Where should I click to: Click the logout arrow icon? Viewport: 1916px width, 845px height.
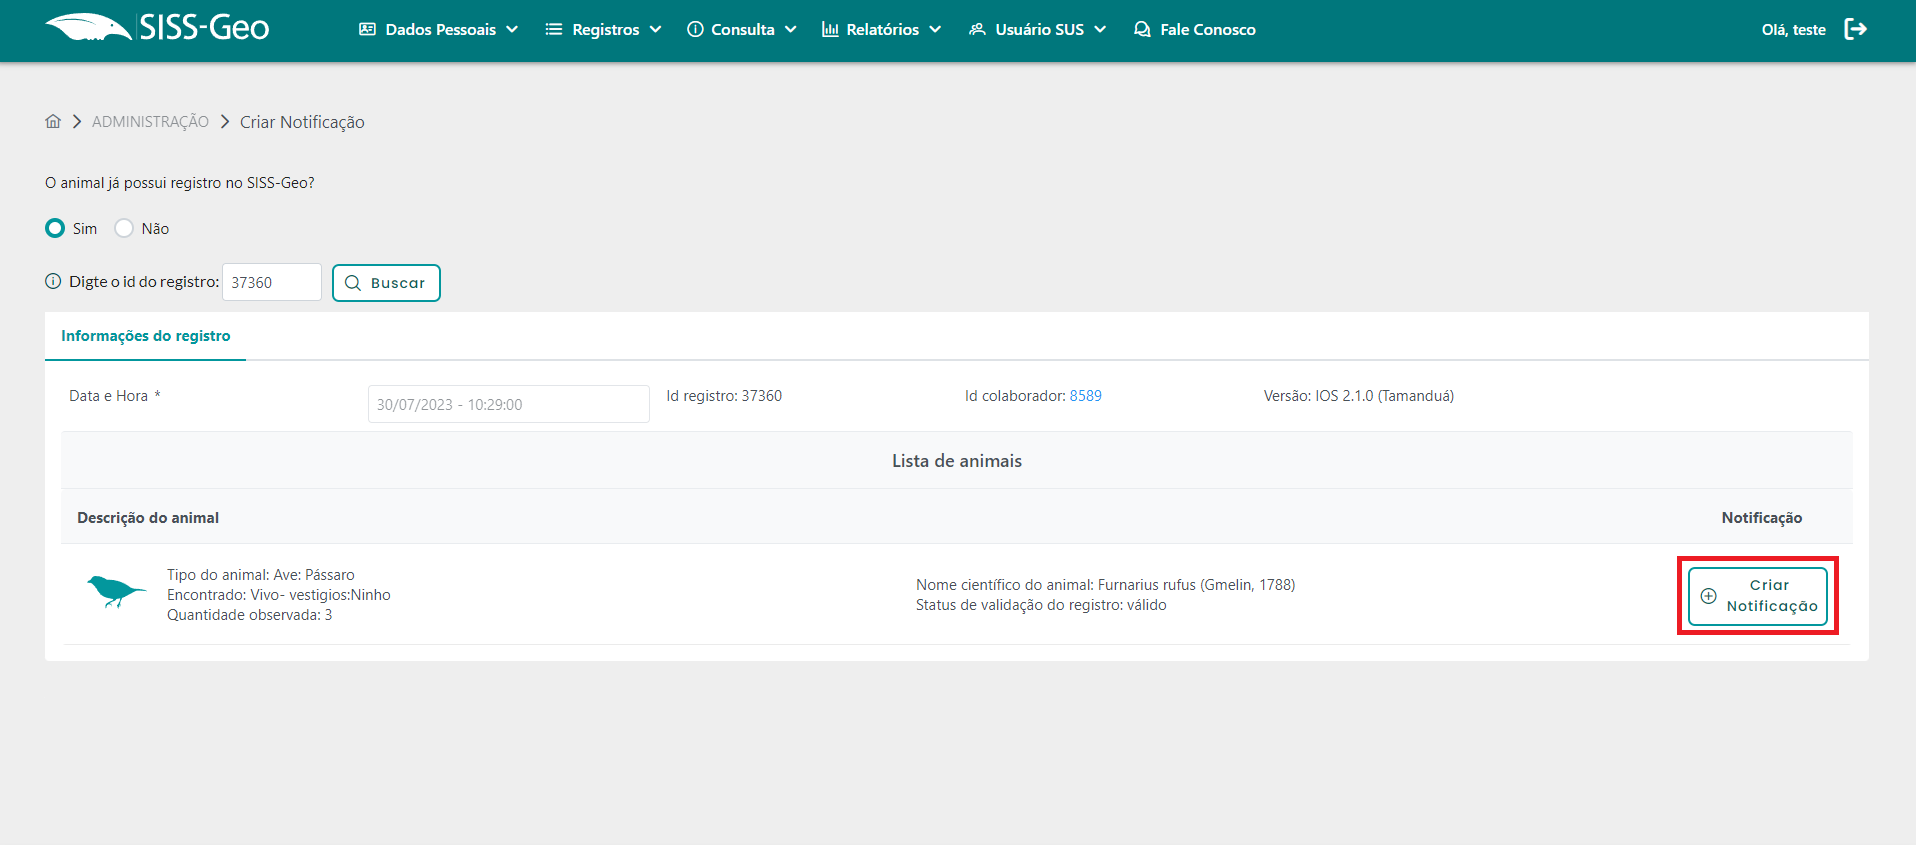click(1855, 29)
